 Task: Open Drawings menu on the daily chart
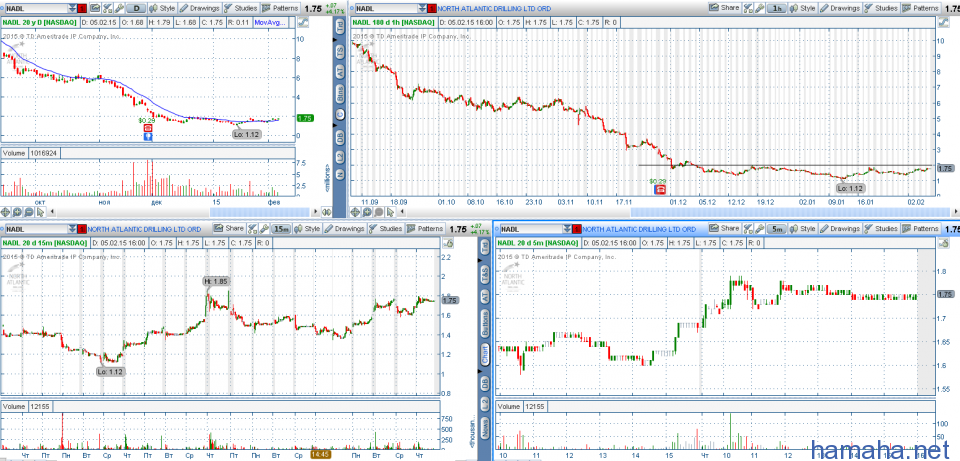coord(199,8)
